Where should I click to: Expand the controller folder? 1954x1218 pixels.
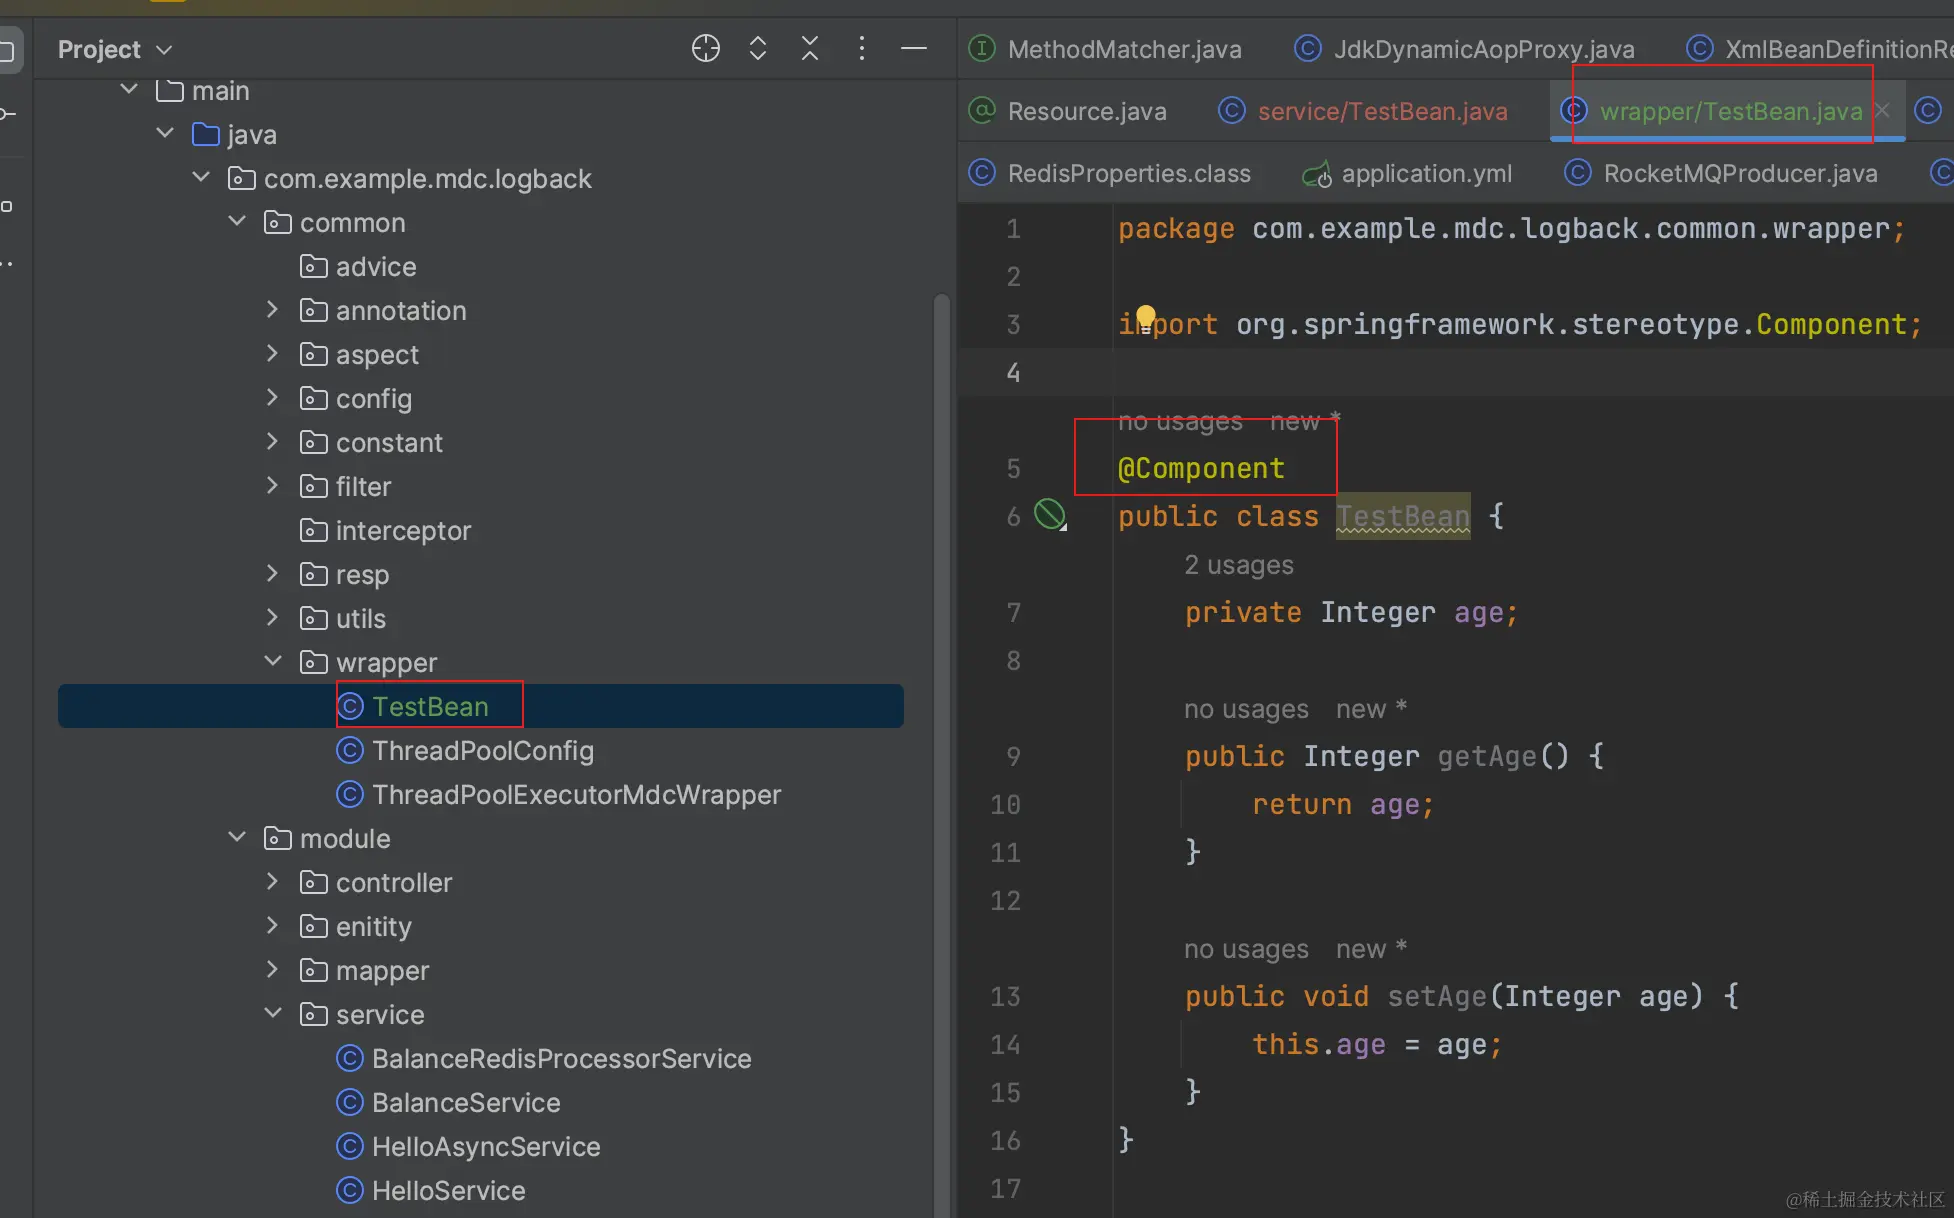(273, 881)
